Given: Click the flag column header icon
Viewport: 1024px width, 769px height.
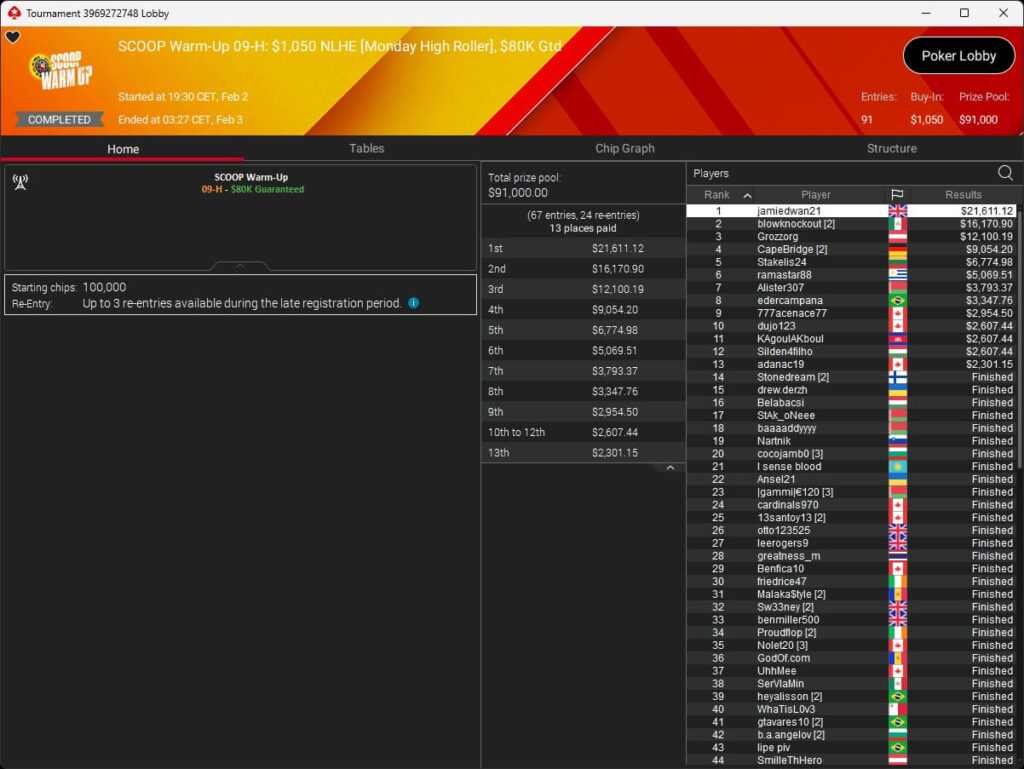Looking at the screenshot, I should [896, 195].
